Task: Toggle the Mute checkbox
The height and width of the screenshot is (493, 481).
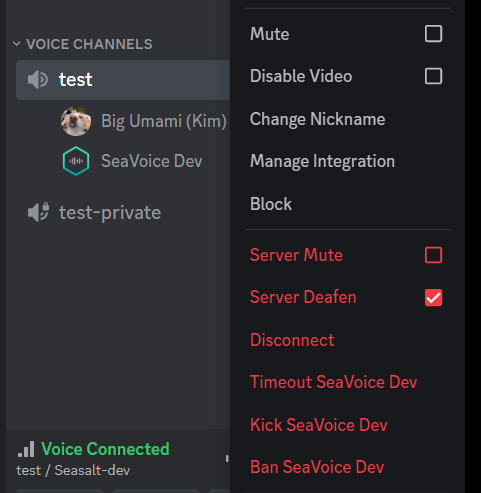Action: 433,34
